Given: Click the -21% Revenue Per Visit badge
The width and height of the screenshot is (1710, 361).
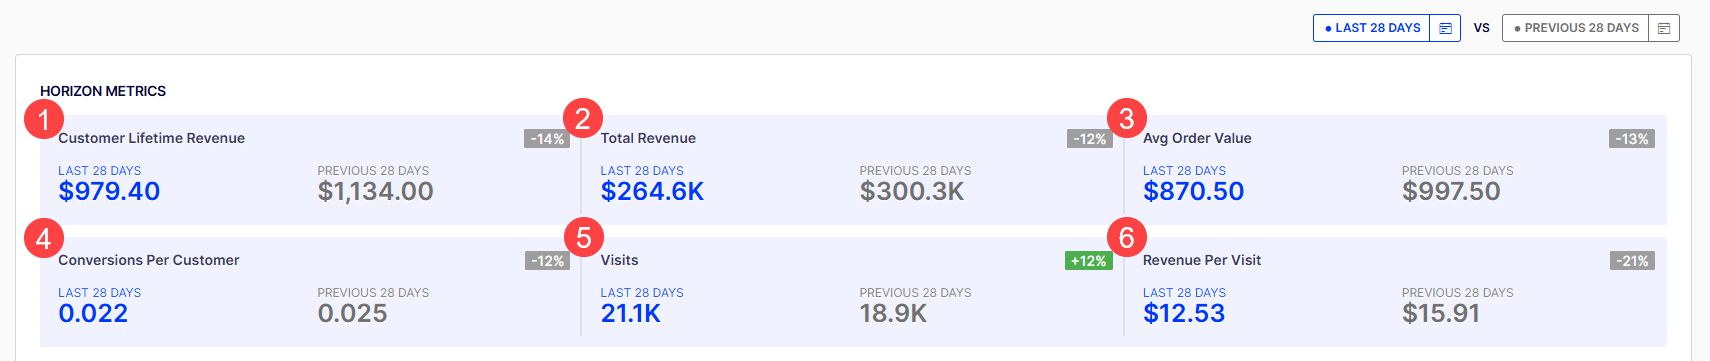Looking at the screenshot, I should pos(1632,261).
